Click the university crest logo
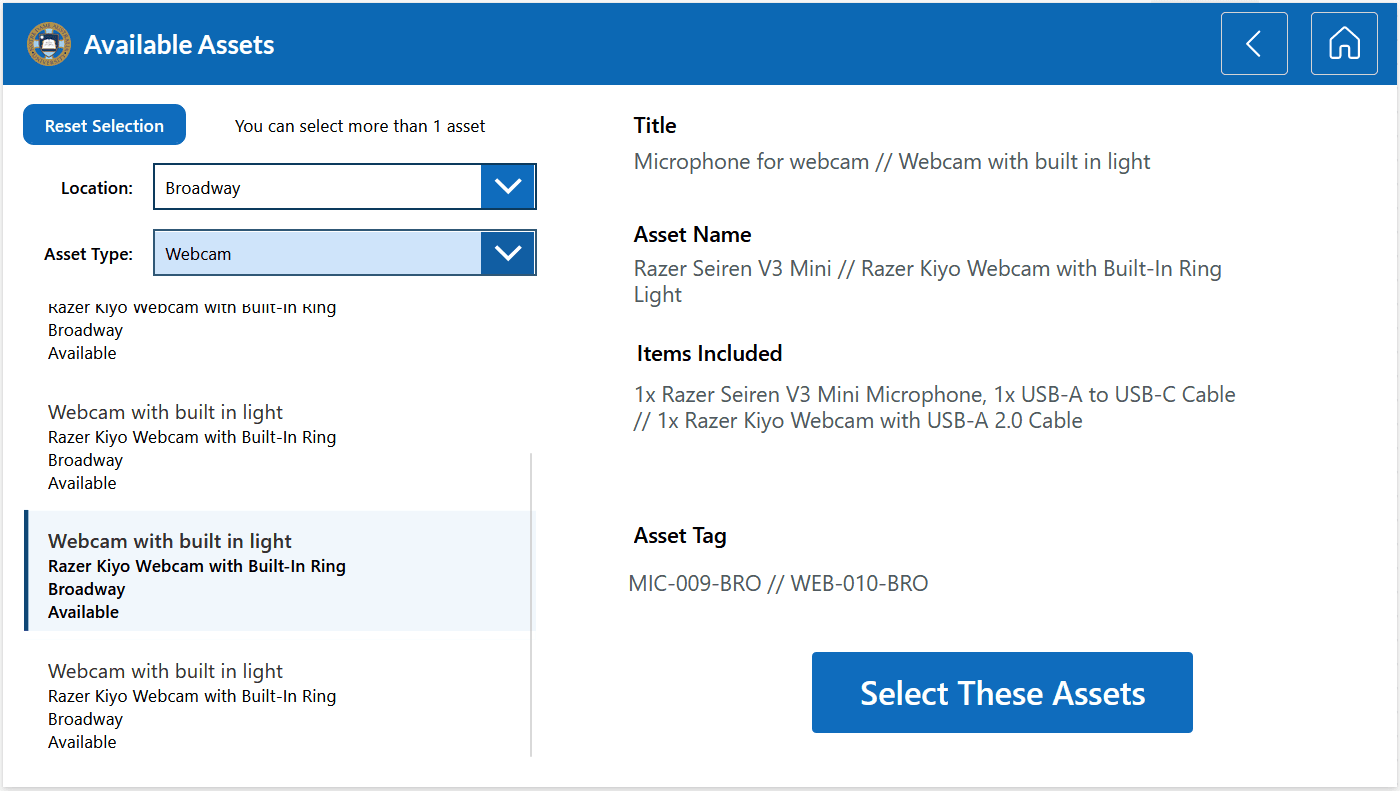This screenshot has width=1400, height=791. click(x=48, y=44)
